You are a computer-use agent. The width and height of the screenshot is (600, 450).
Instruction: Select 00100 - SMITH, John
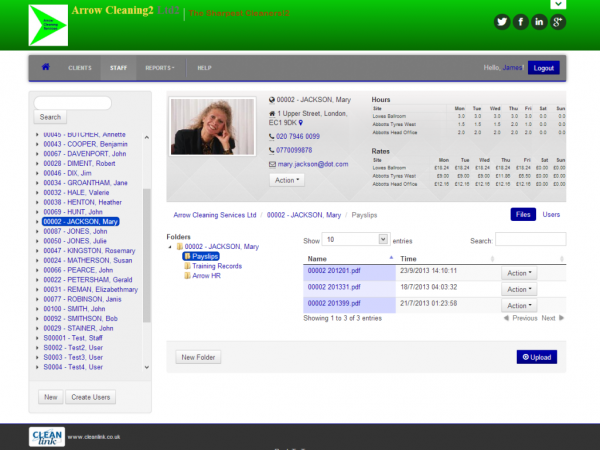pos(74,309)
